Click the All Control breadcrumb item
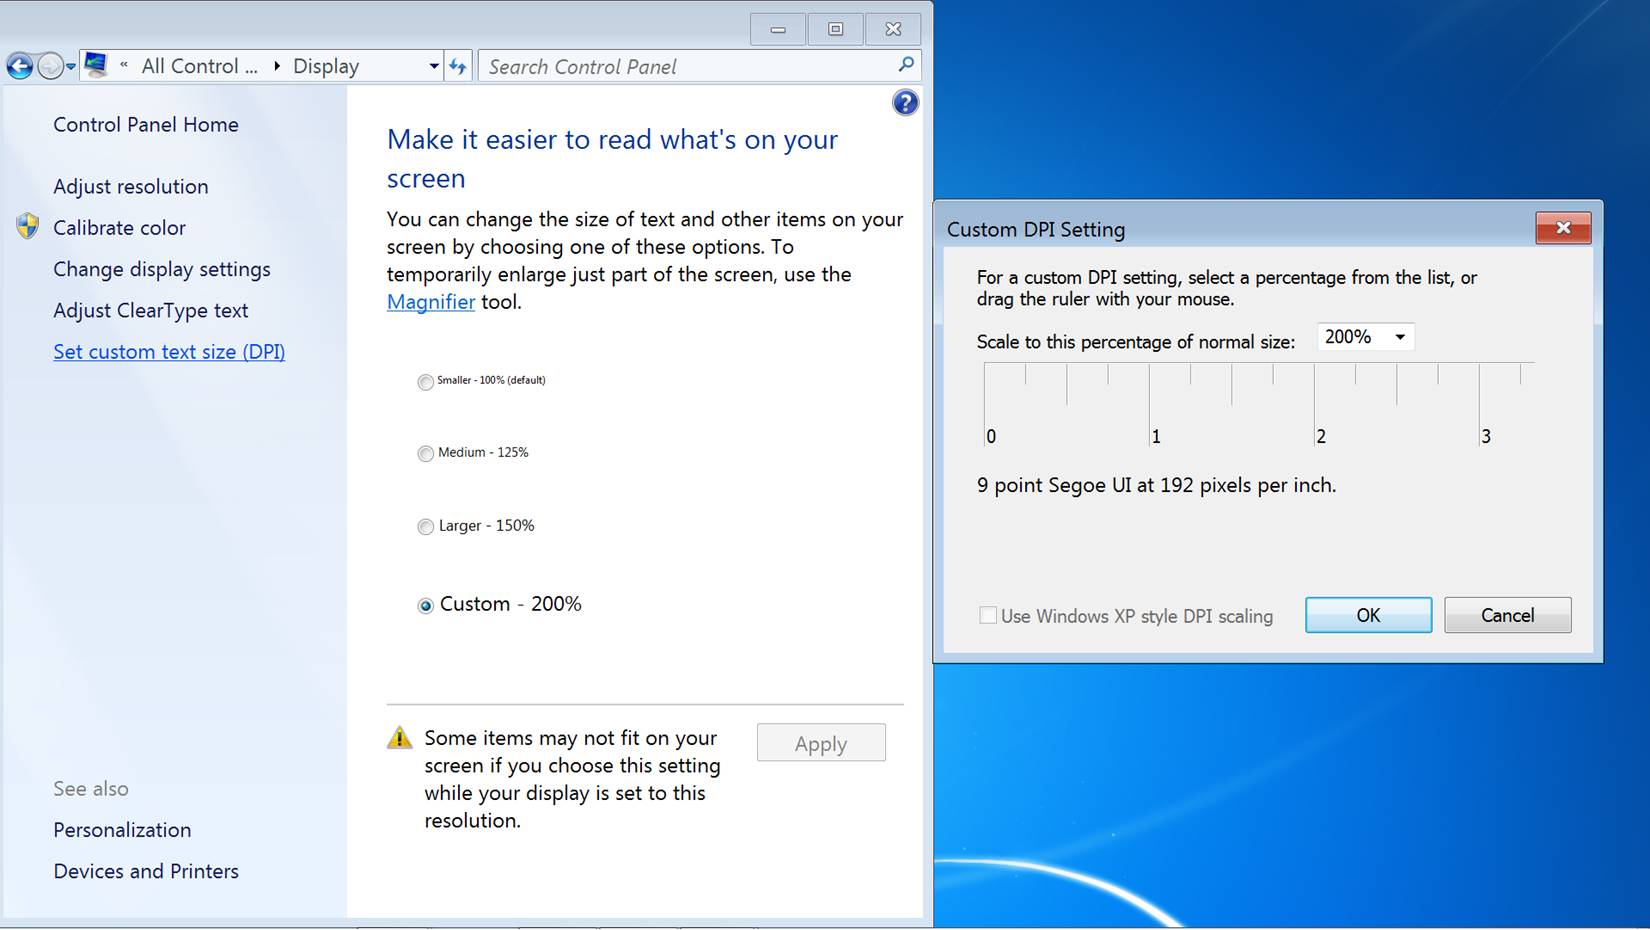Screen dimensions: 1650x930 (x=199, y=66)
